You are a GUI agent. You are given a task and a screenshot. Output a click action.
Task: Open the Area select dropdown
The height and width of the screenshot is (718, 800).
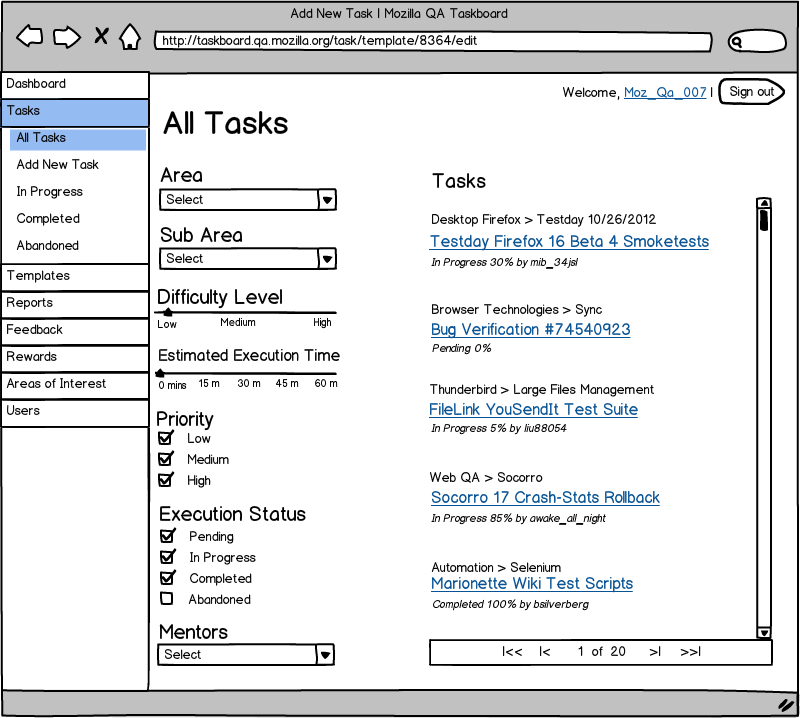[x=248, y=200]
